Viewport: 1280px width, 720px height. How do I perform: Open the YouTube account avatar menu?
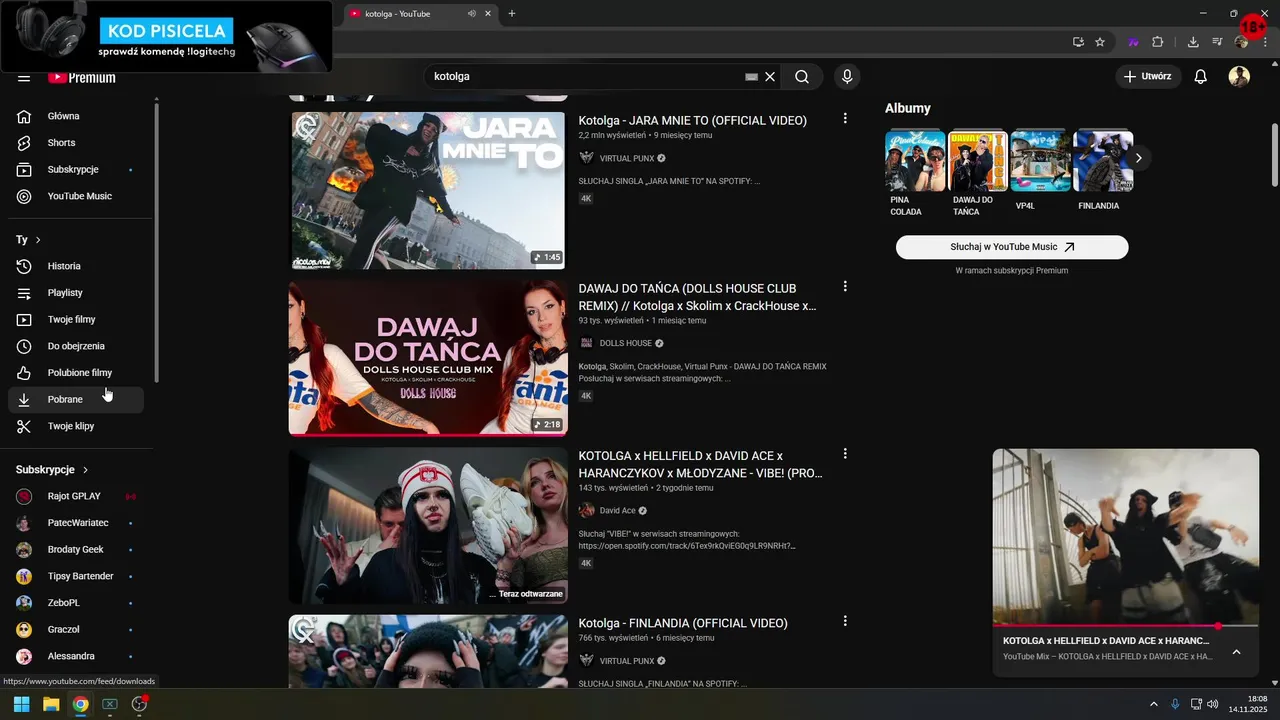pyautogui.click(x=1239, y=76)
